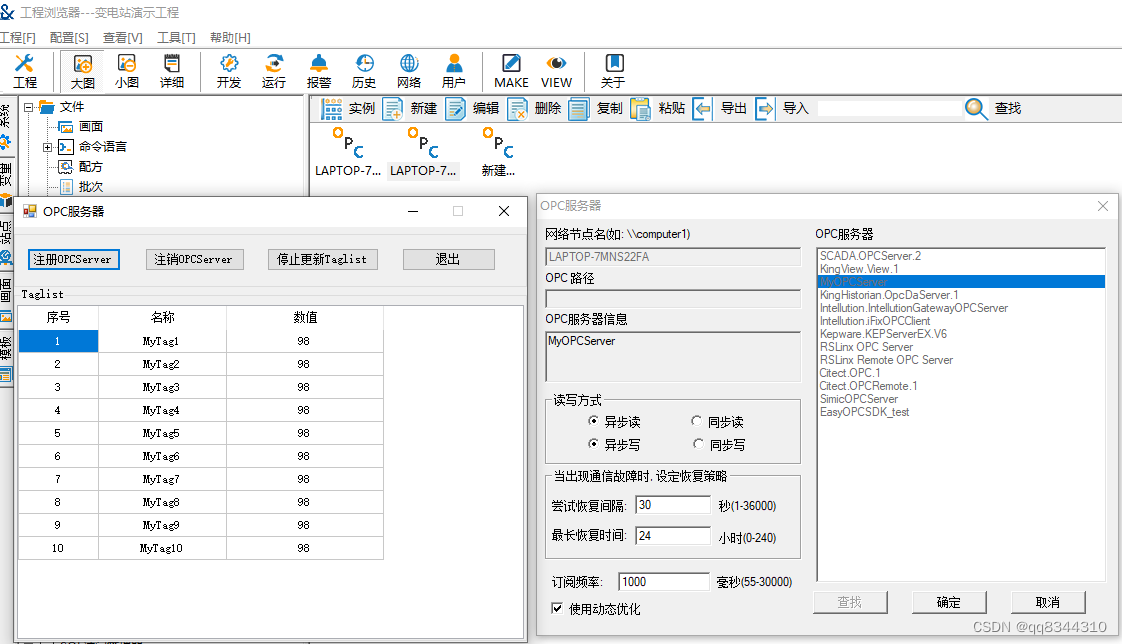Click the 注册OPCServer button
This screenshot has height=644, width=1122.
click(x=73, y=258)
